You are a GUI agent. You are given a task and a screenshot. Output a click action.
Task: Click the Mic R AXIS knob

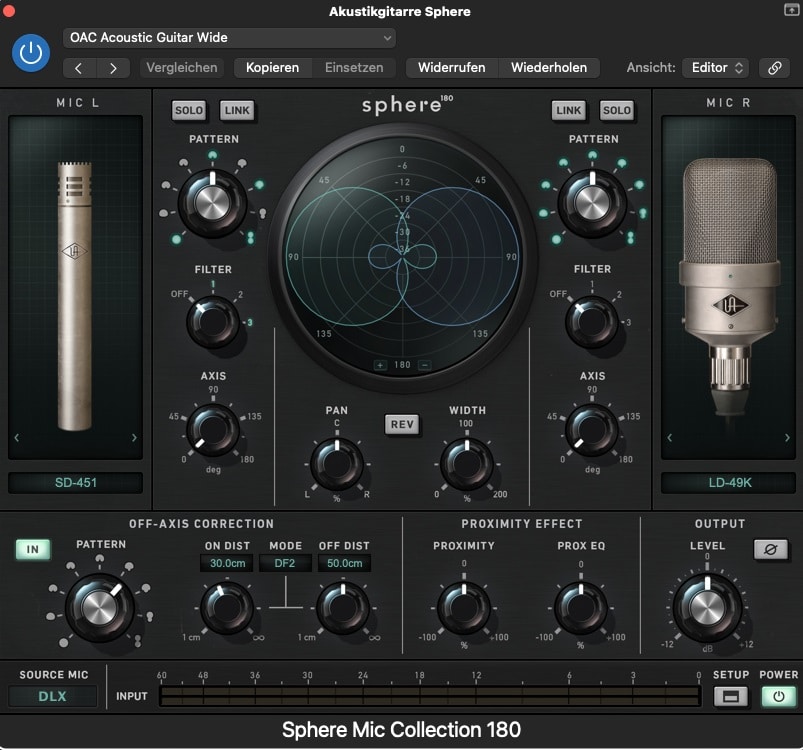point(591,430)
